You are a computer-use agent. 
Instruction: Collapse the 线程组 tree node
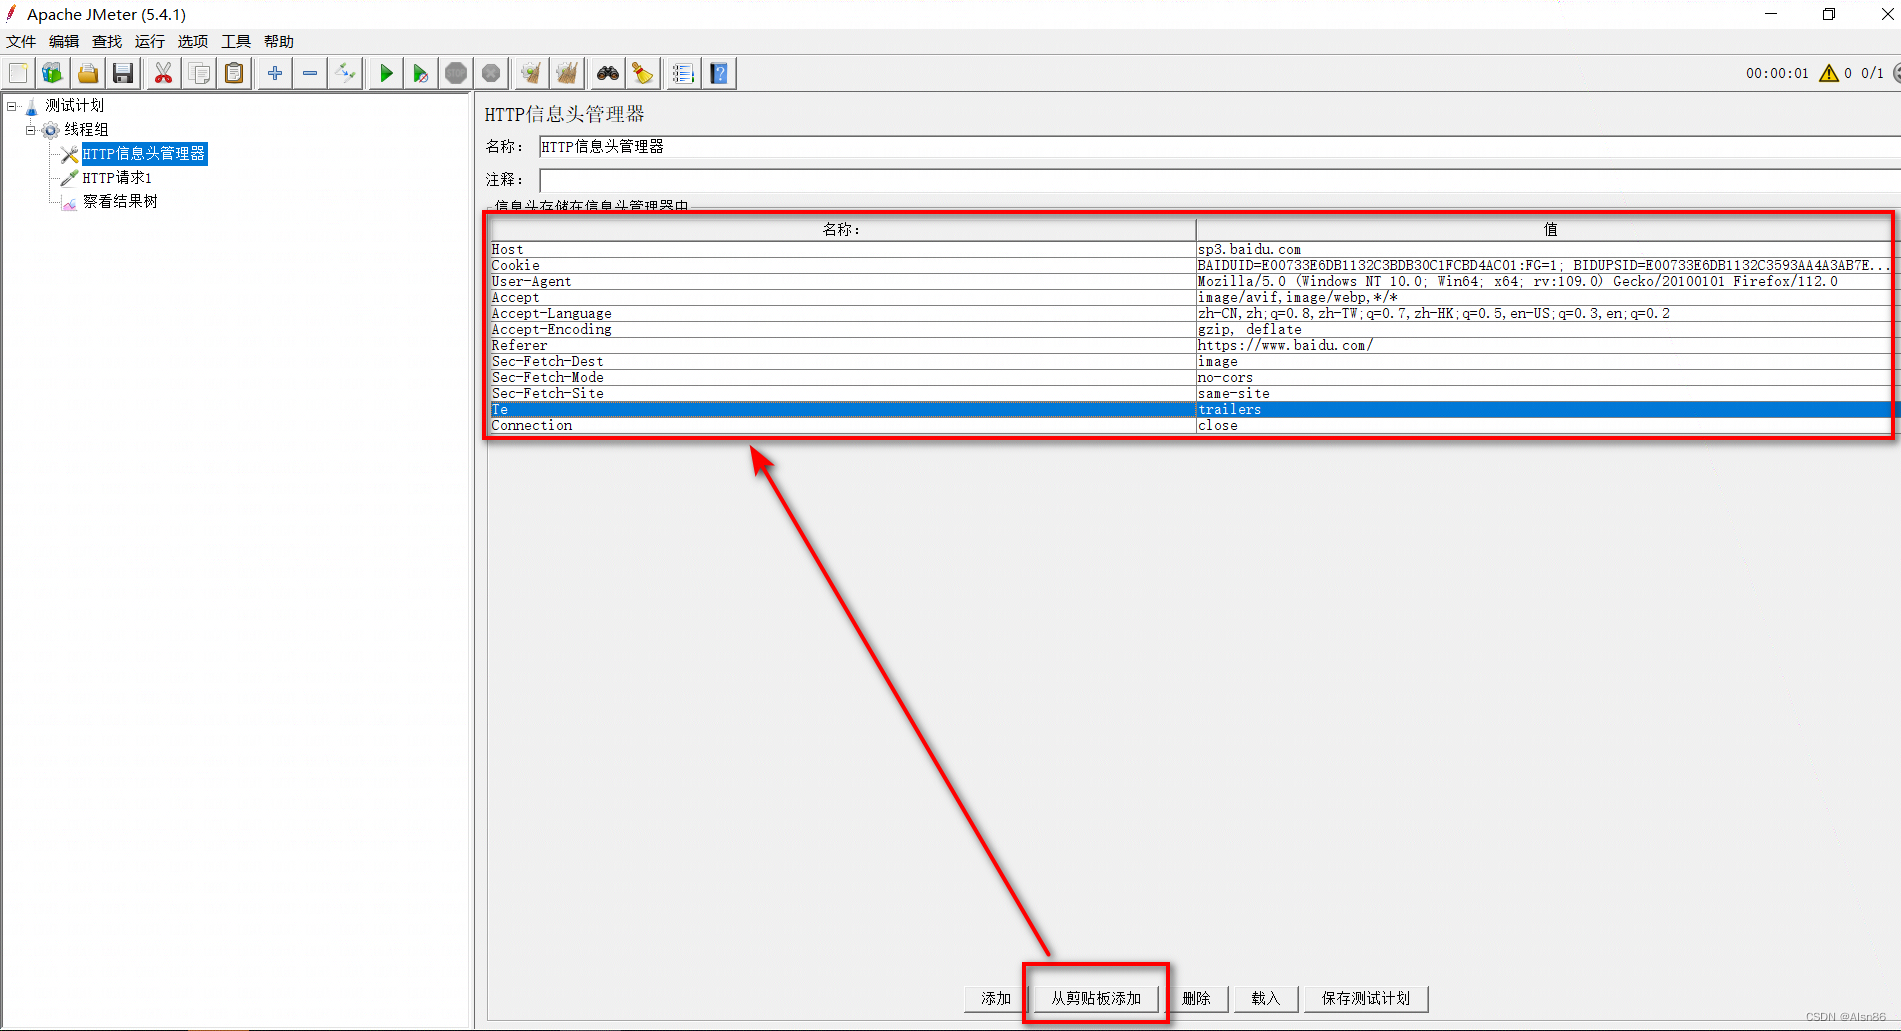[x=31, y=130]
